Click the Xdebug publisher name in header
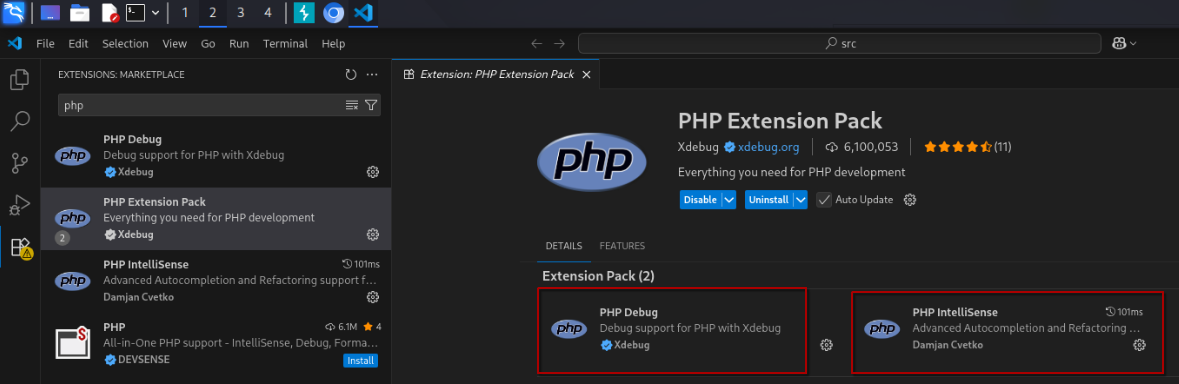This screenshot has width=1179, height=384. coord(698,147)
